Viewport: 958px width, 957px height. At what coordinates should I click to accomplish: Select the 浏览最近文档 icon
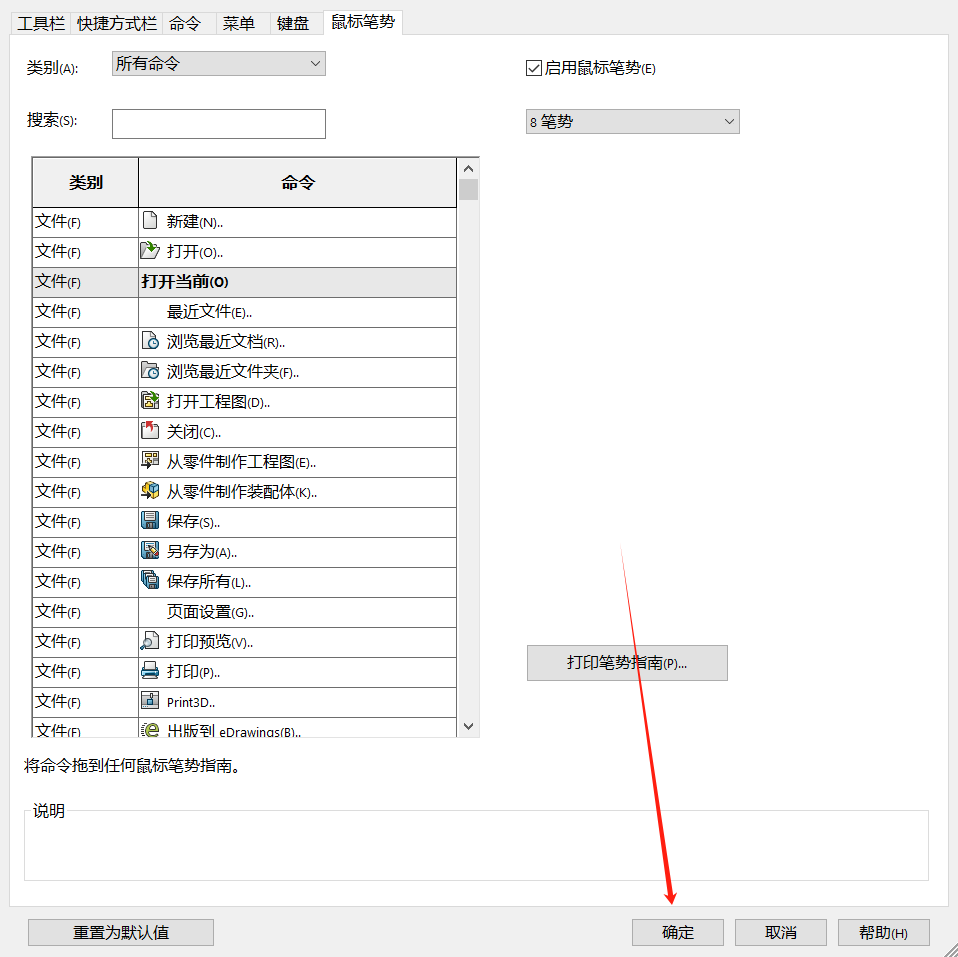(x=148, y=341)
